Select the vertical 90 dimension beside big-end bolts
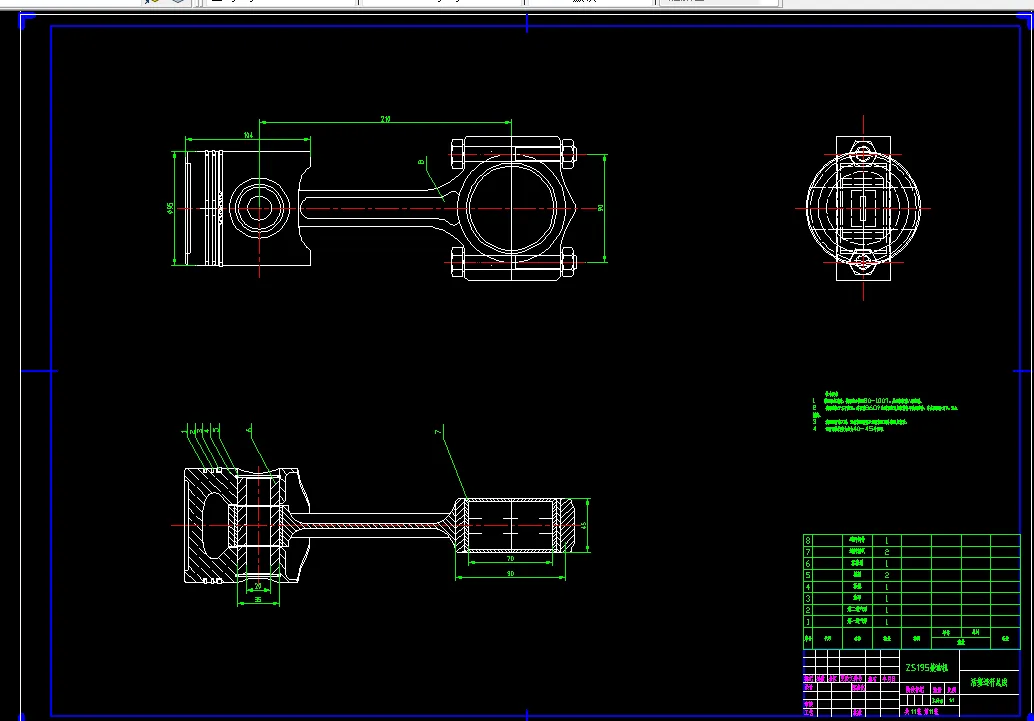 coord(600,208)
